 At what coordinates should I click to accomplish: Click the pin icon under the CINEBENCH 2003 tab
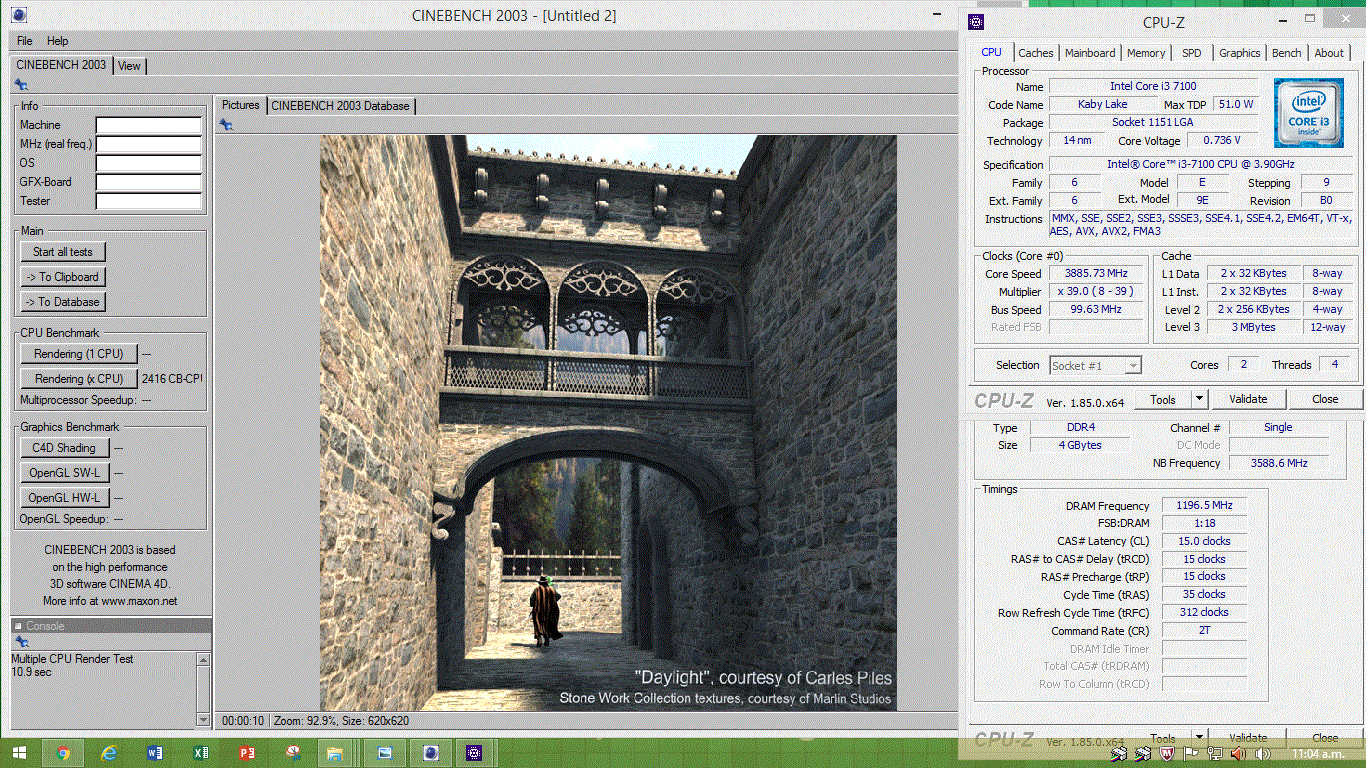click(21, 85)
